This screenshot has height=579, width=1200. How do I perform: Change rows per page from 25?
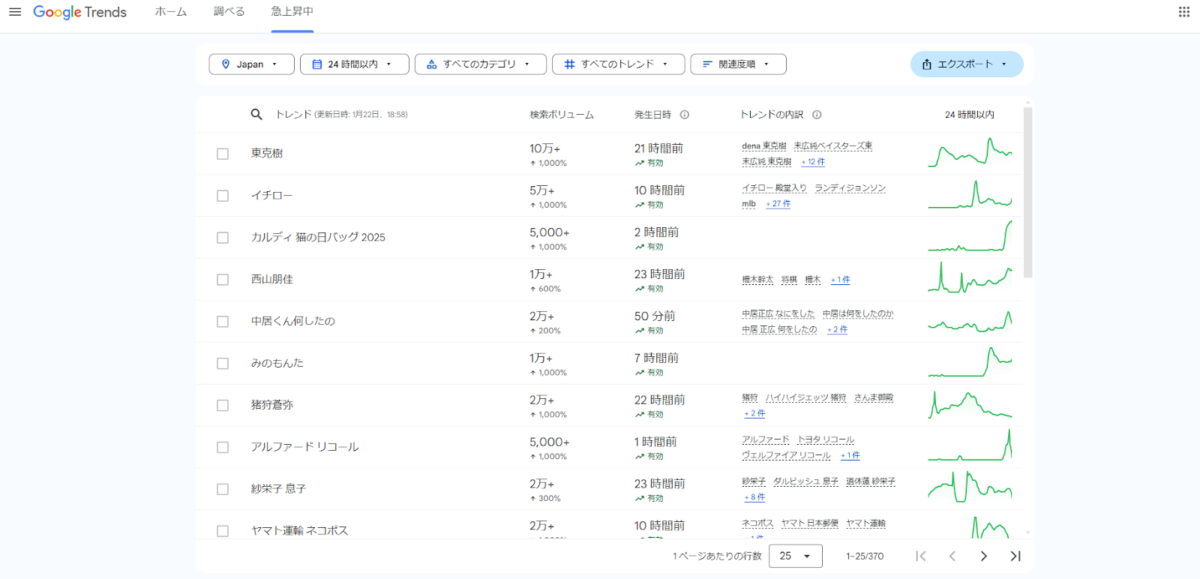795,556
